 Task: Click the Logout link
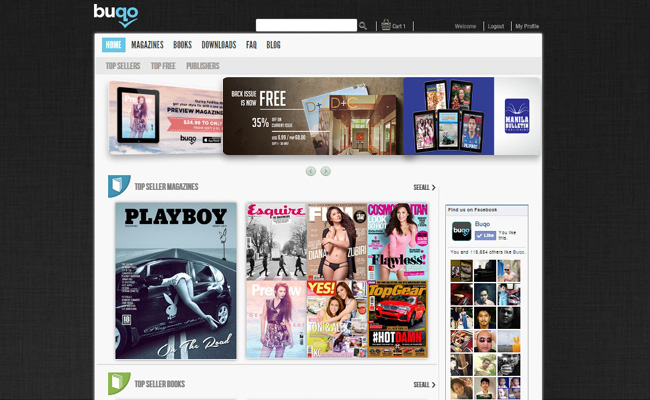tap(495, 26)
